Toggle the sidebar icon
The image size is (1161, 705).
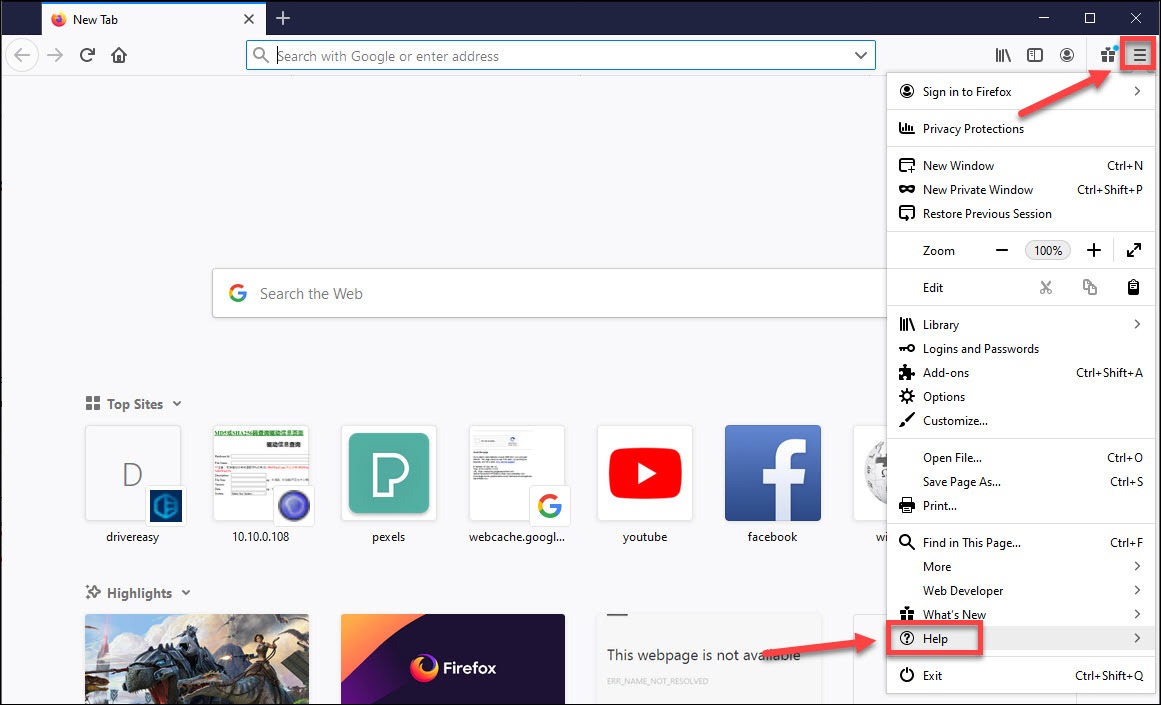pyautogui.click(x=1035, y=55)
